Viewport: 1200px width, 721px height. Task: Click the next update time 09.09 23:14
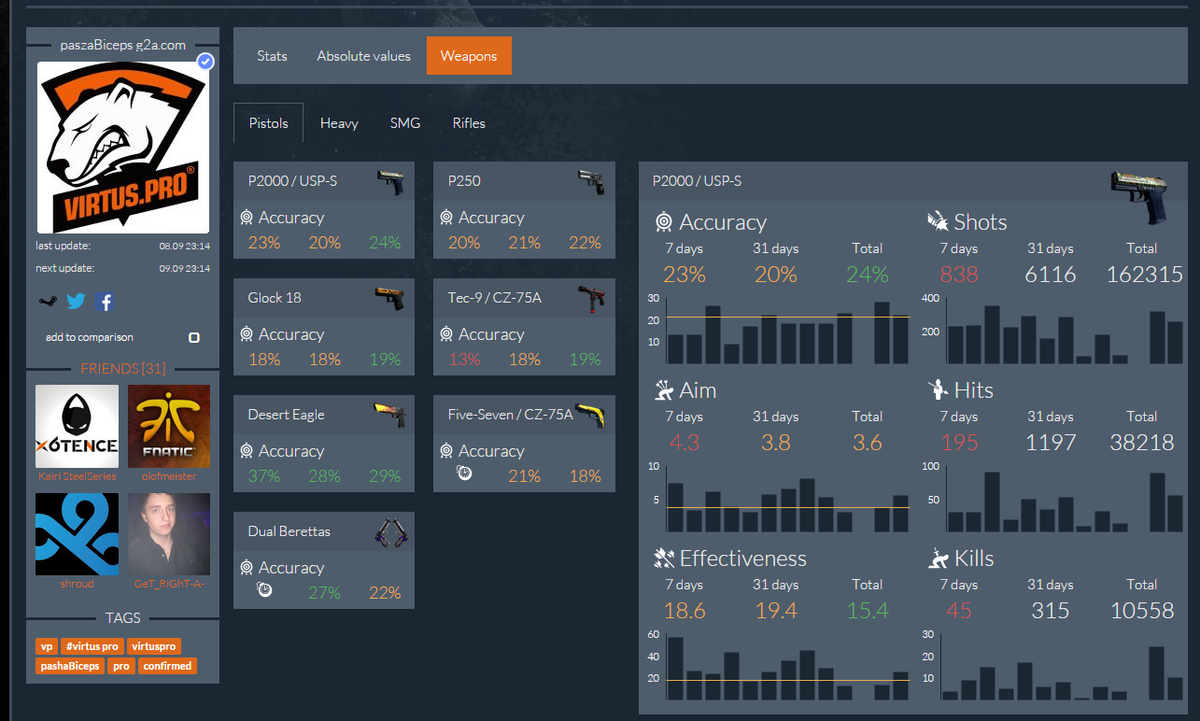point(184,269)
